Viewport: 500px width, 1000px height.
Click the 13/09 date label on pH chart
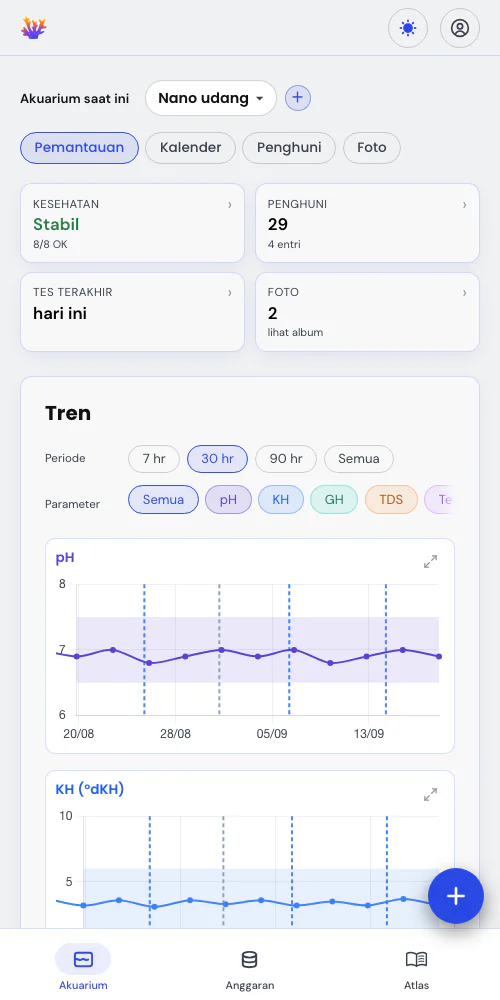click(x=369, y=734)
